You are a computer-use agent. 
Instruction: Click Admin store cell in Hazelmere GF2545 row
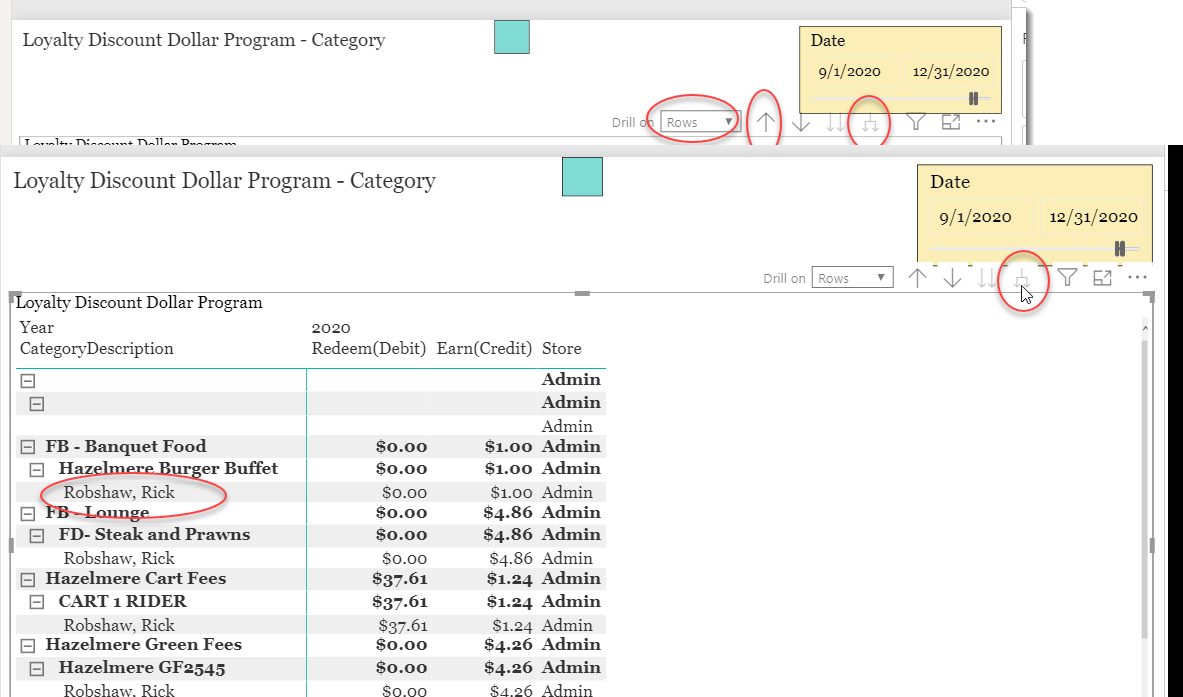[x=571, y=668]
